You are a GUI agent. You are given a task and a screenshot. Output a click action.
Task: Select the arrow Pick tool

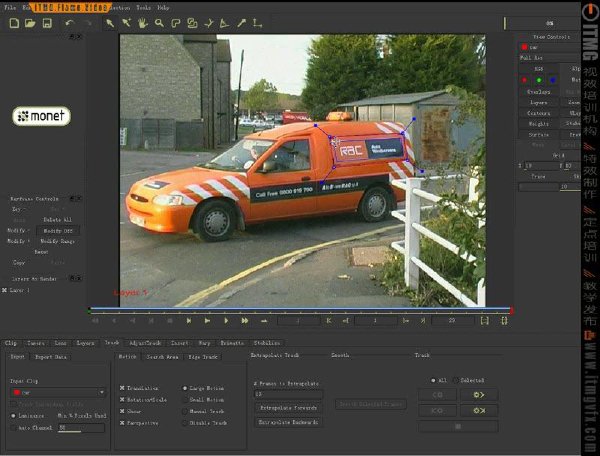110,23
